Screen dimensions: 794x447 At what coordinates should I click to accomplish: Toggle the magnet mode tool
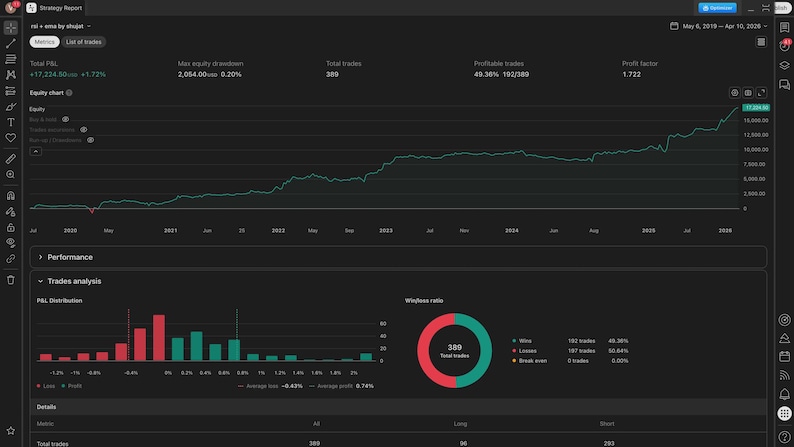(x=11, y=195)
